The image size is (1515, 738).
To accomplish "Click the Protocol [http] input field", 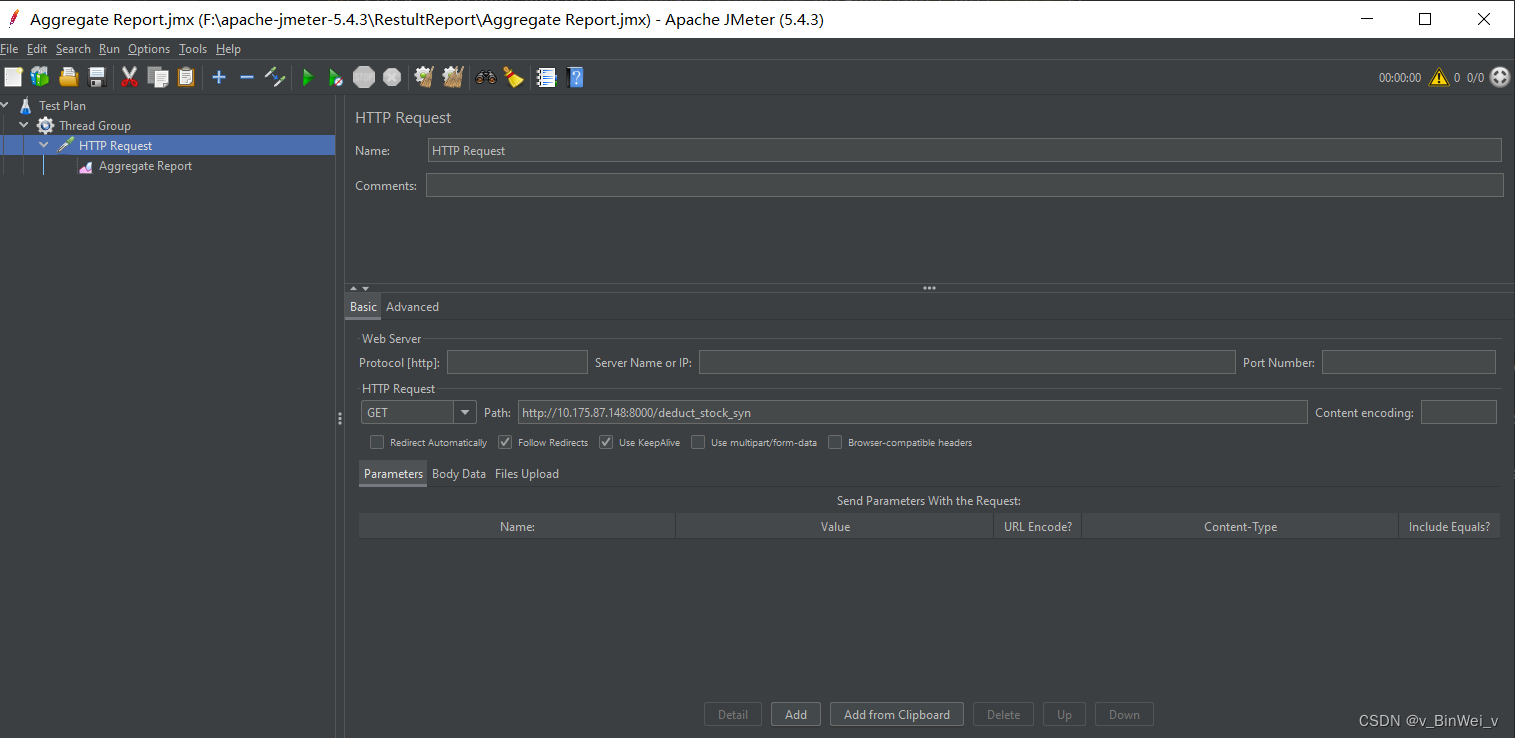I will click(x=517, y=362).
